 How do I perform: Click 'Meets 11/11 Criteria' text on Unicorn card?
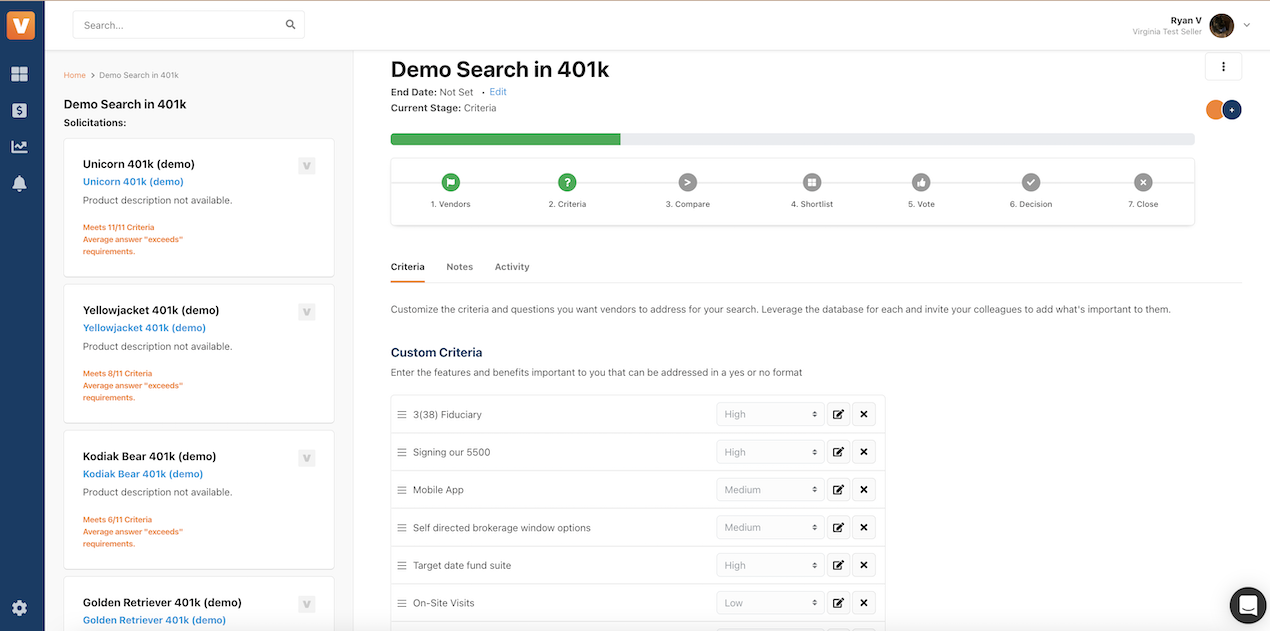(x=119, y=228)
